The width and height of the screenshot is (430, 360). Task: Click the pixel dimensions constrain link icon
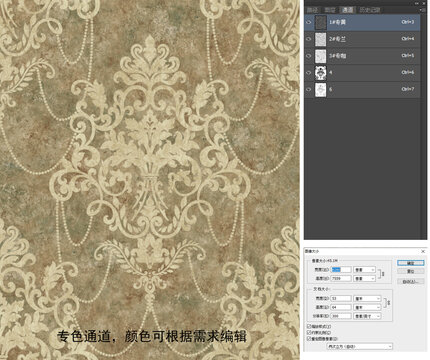[383, 274]
